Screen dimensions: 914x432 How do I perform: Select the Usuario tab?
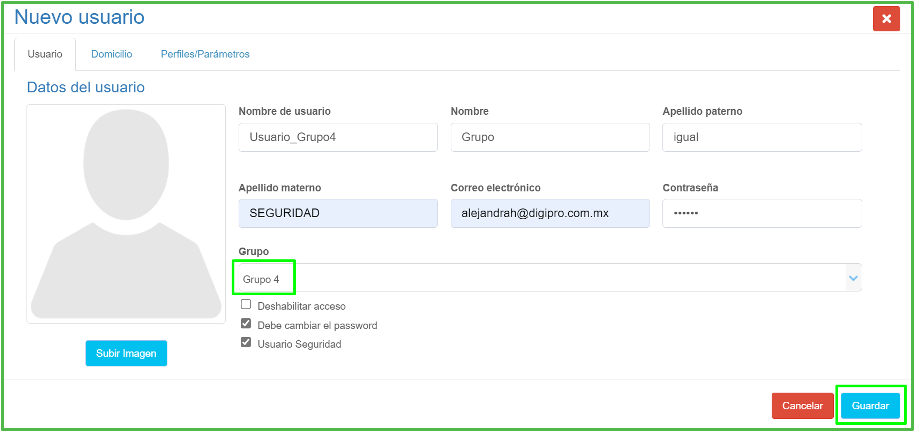coord(45,54)
